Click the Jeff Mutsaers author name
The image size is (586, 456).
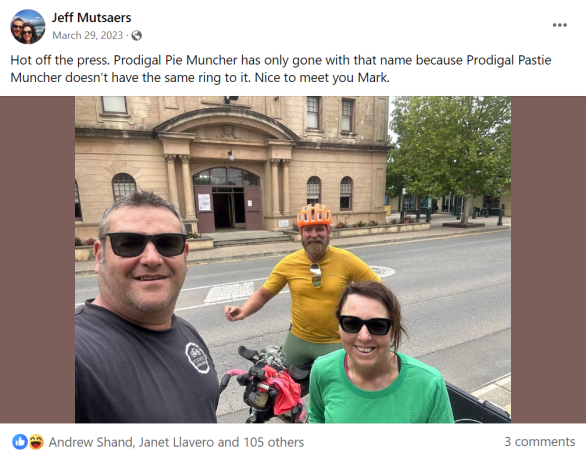tap(91, 18)
